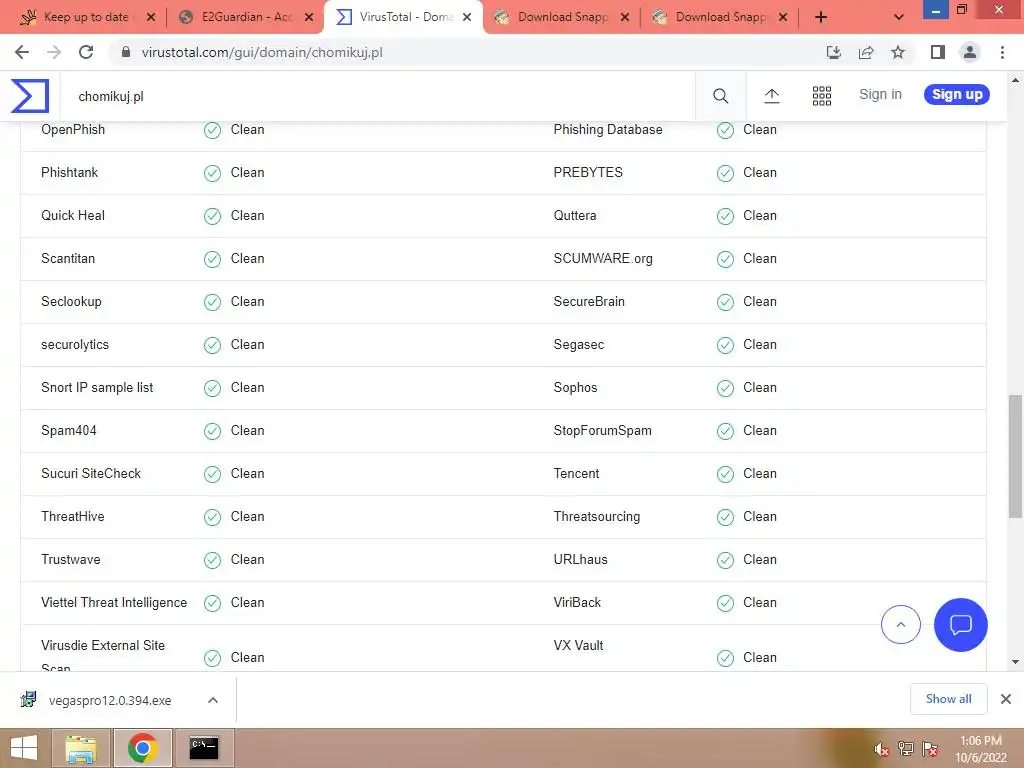Open File Explorer from the taskbar
The image size is (1024, 768).
click(x=81, y=748)
